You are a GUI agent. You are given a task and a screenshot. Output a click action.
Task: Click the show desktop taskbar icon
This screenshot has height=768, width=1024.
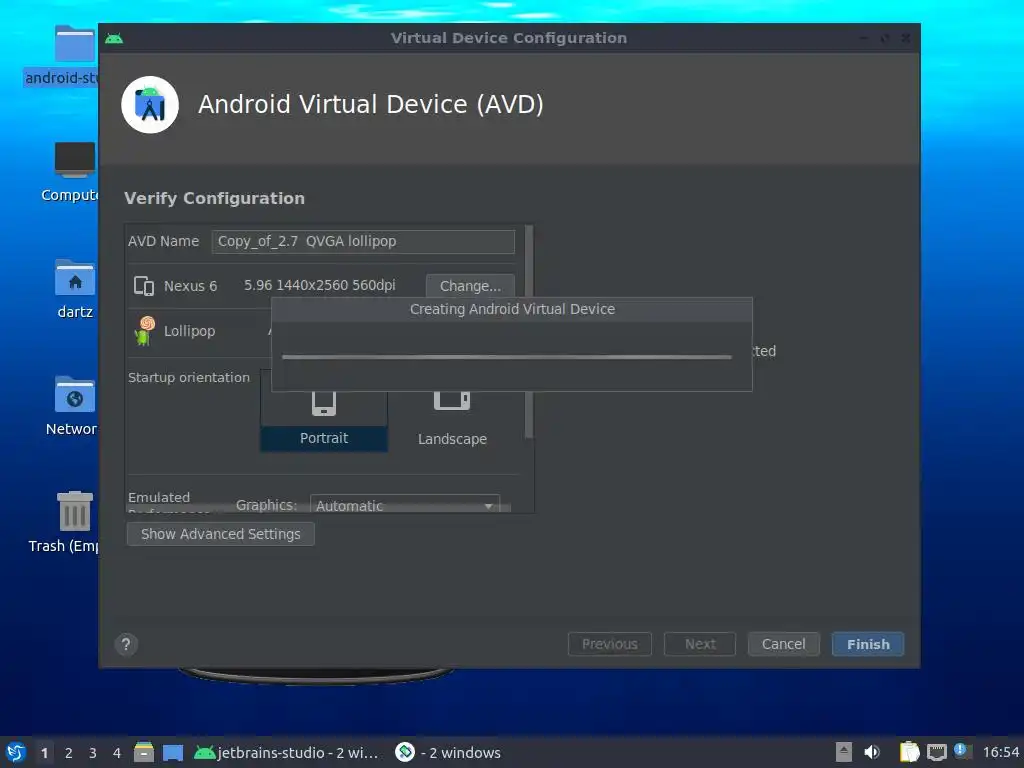pyautogui.click(x=173, y=753)
